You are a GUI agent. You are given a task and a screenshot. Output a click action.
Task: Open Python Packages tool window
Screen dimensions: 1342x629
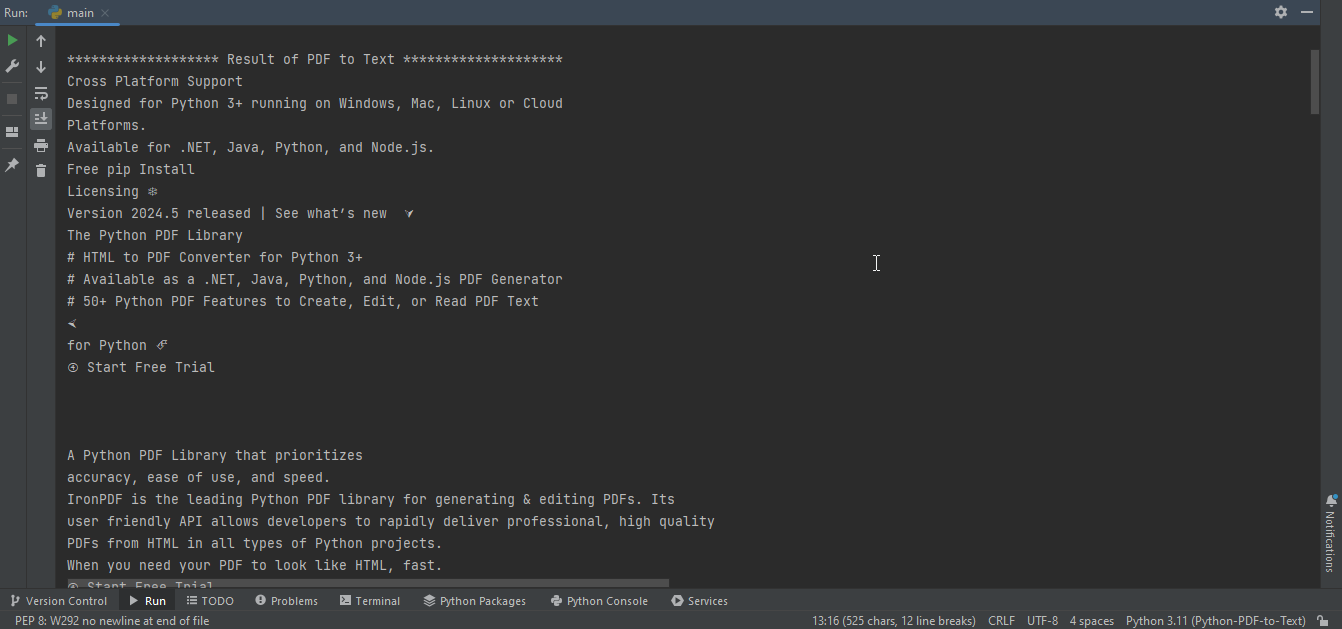click(474, 601)
